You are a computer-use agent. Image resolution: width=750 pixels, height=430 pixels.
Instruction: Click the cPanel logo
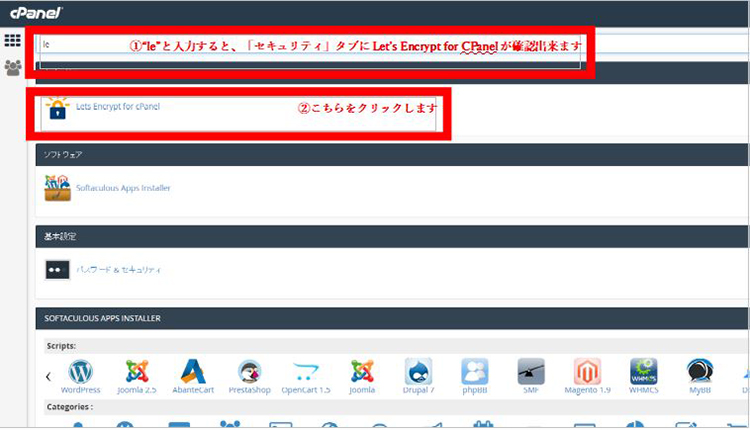coord(36,13)
